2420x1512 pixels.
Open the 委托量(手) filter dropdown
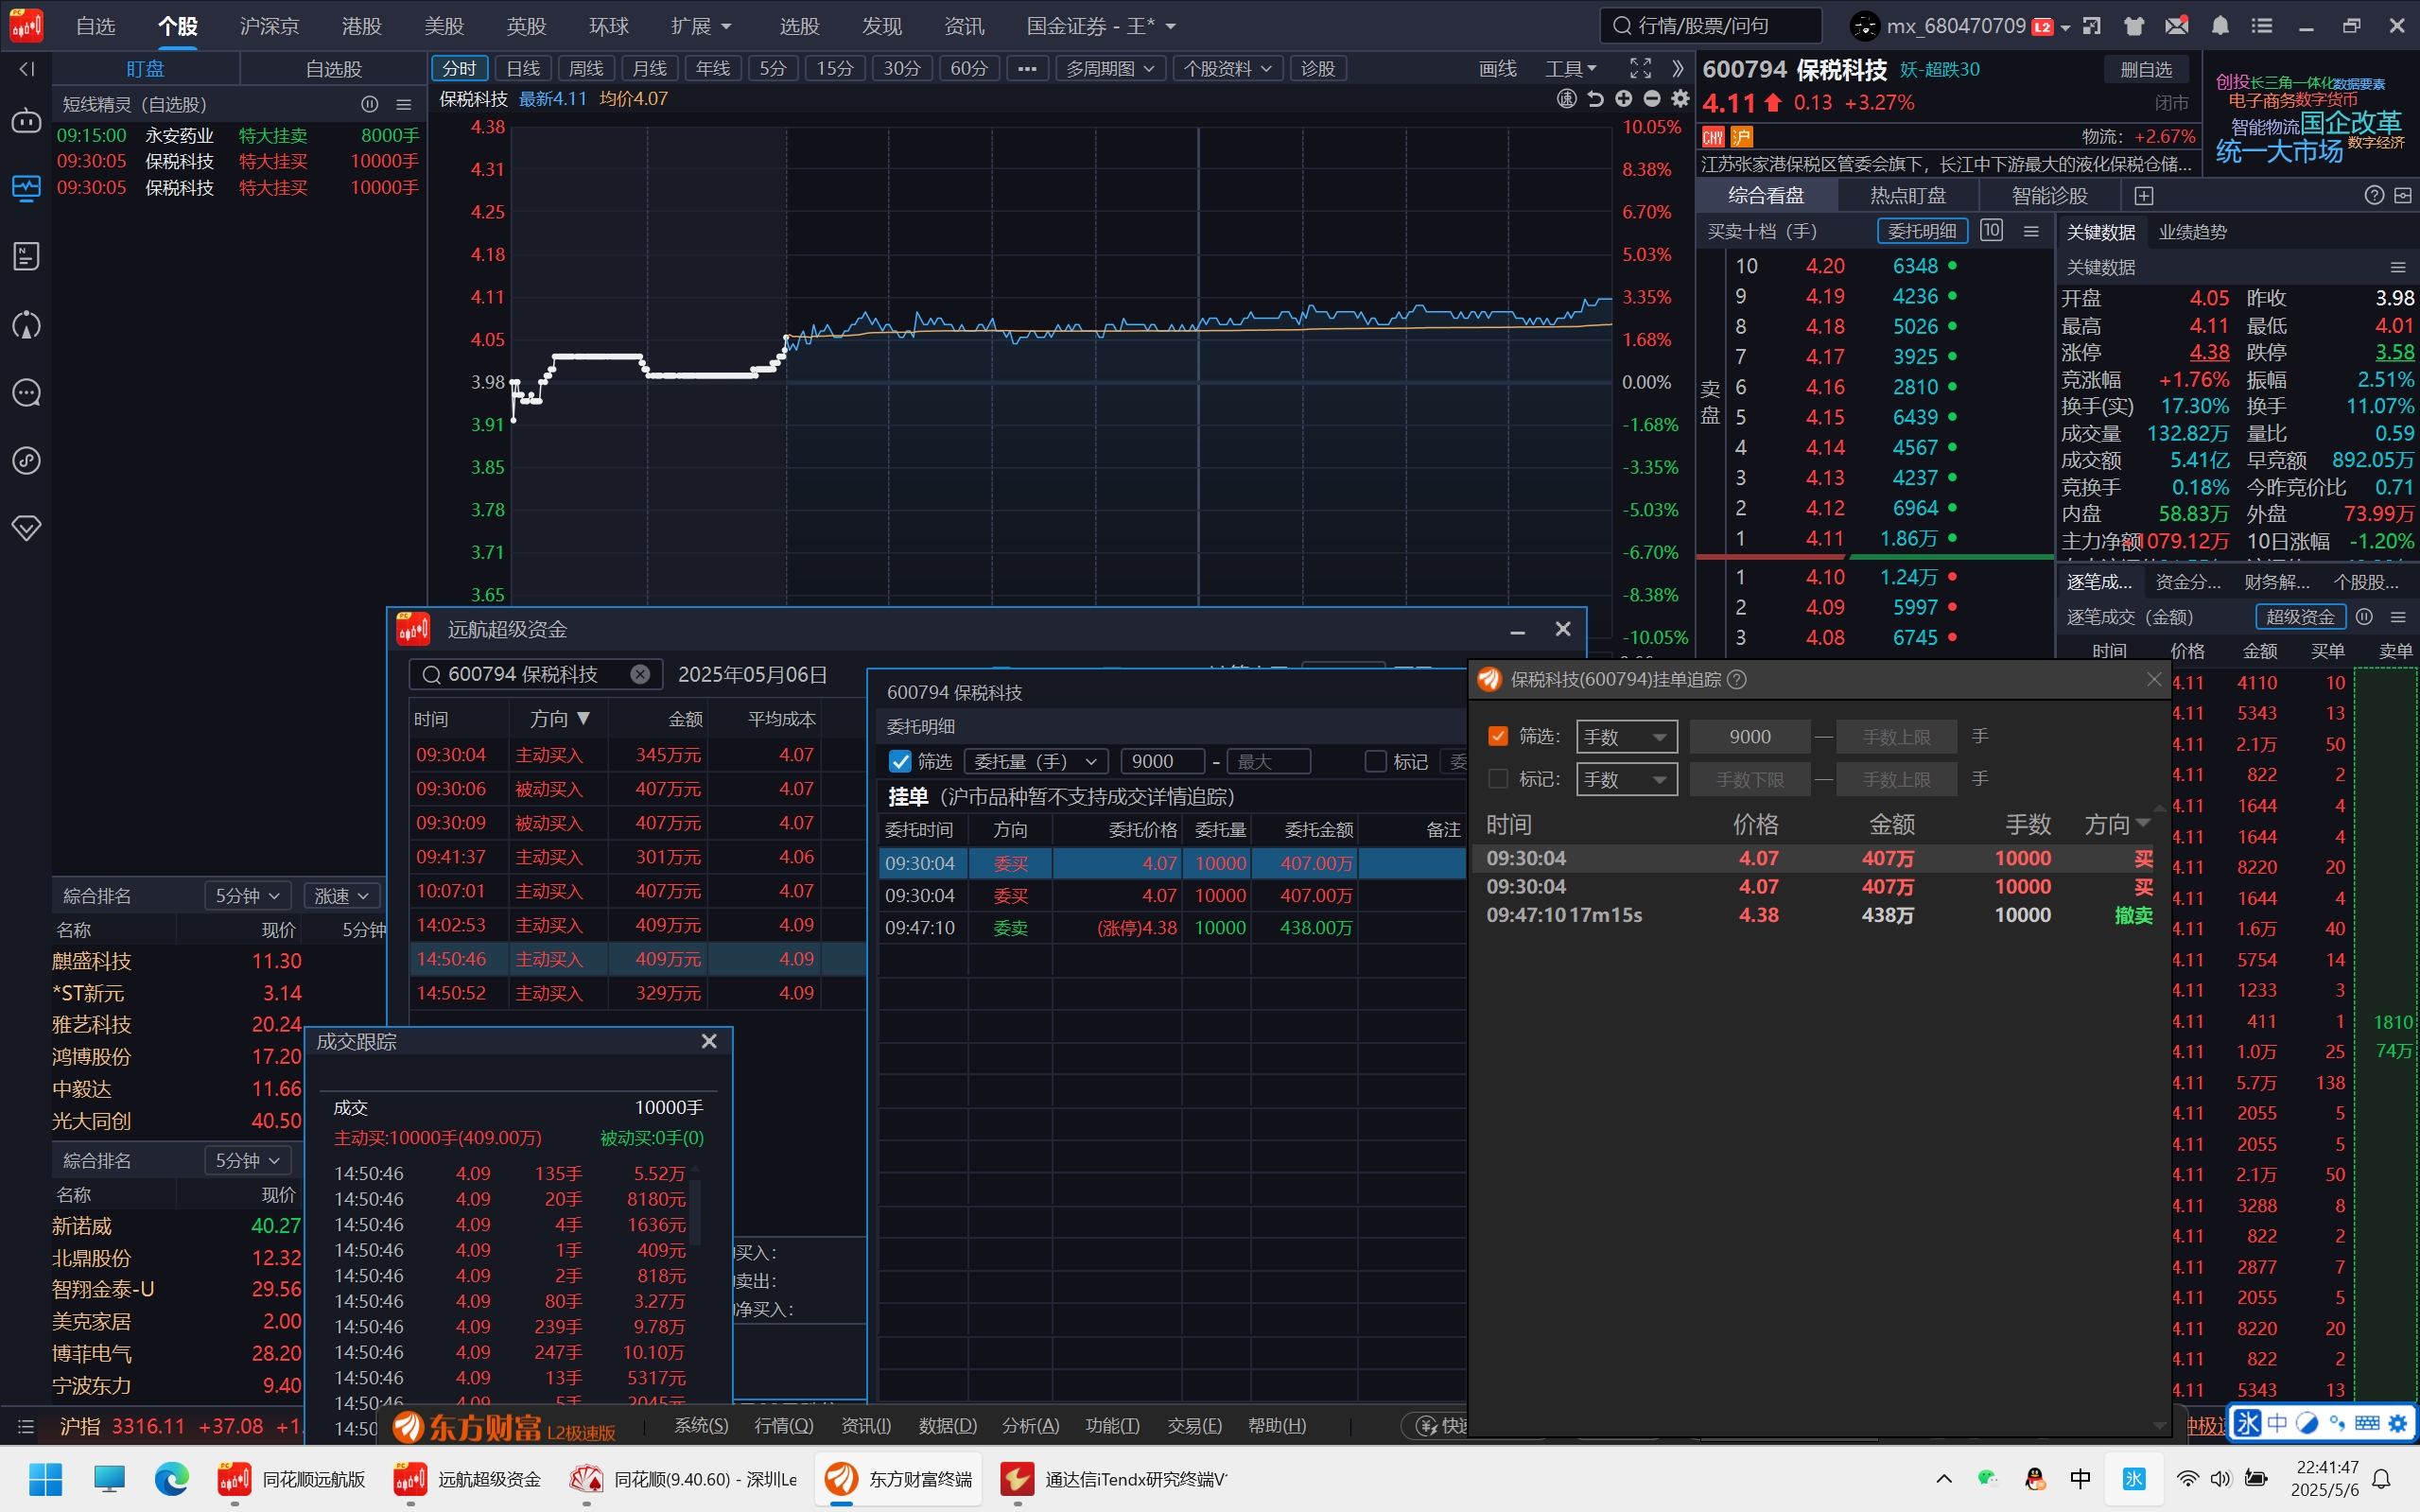[1036, 762]
